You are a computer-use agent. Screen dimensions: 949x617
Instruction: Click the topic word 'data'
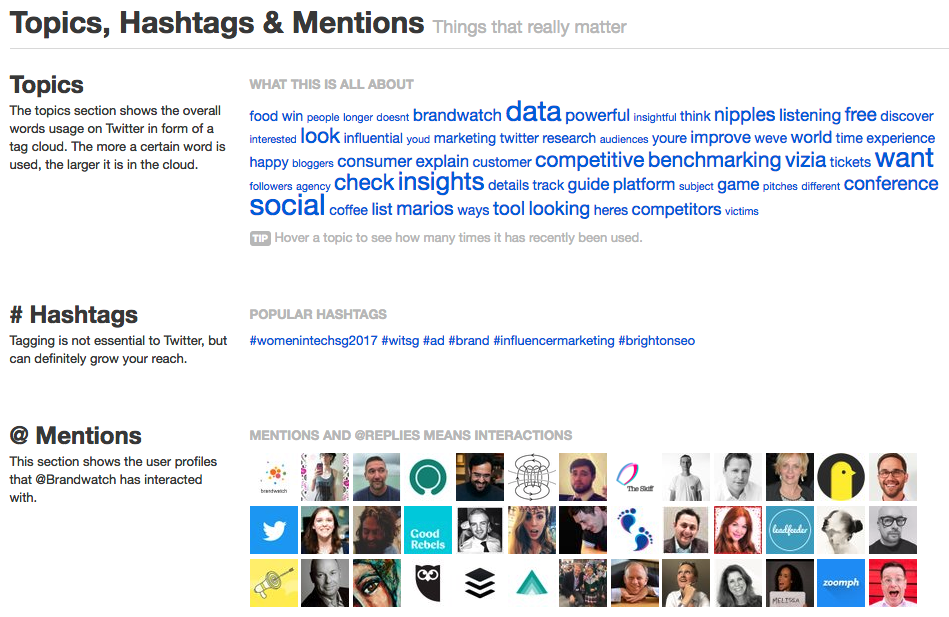(x=533, y=111)
